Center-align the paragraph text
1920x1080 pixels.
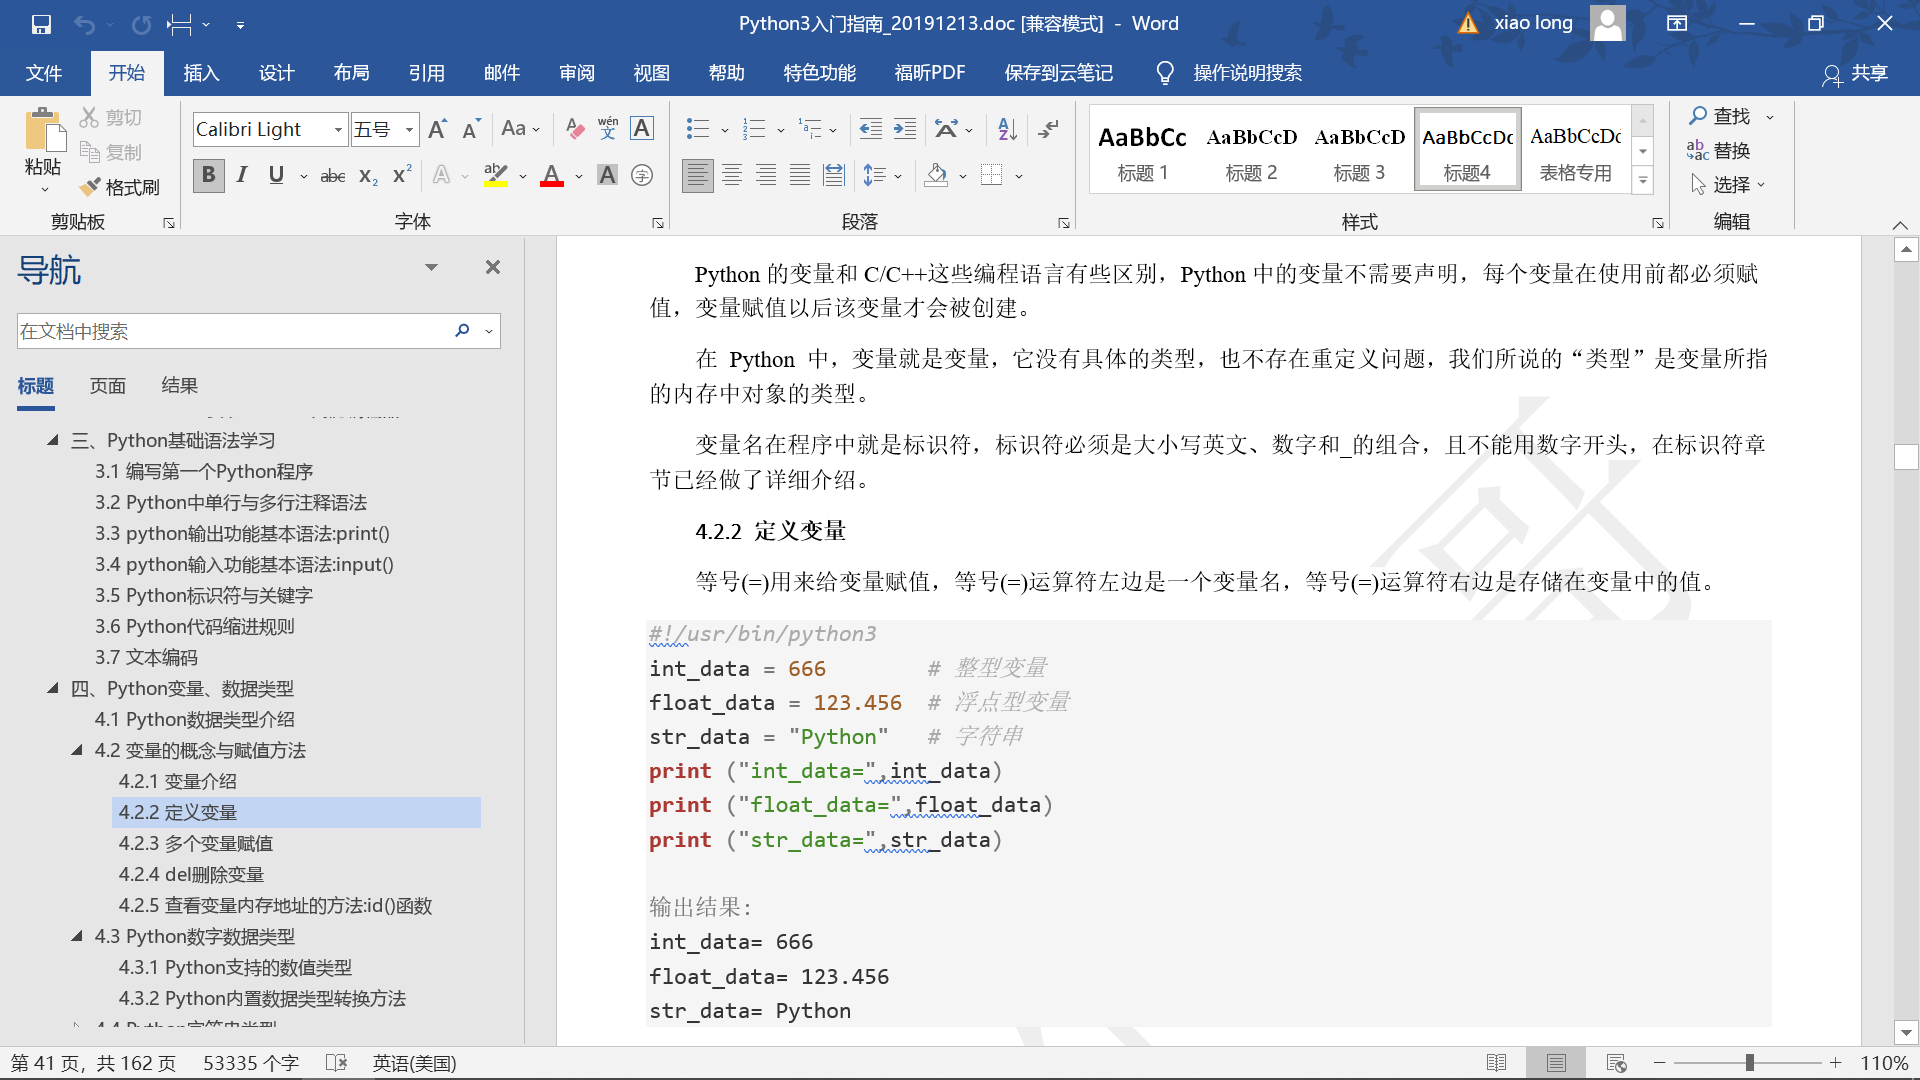pos(732,176)
